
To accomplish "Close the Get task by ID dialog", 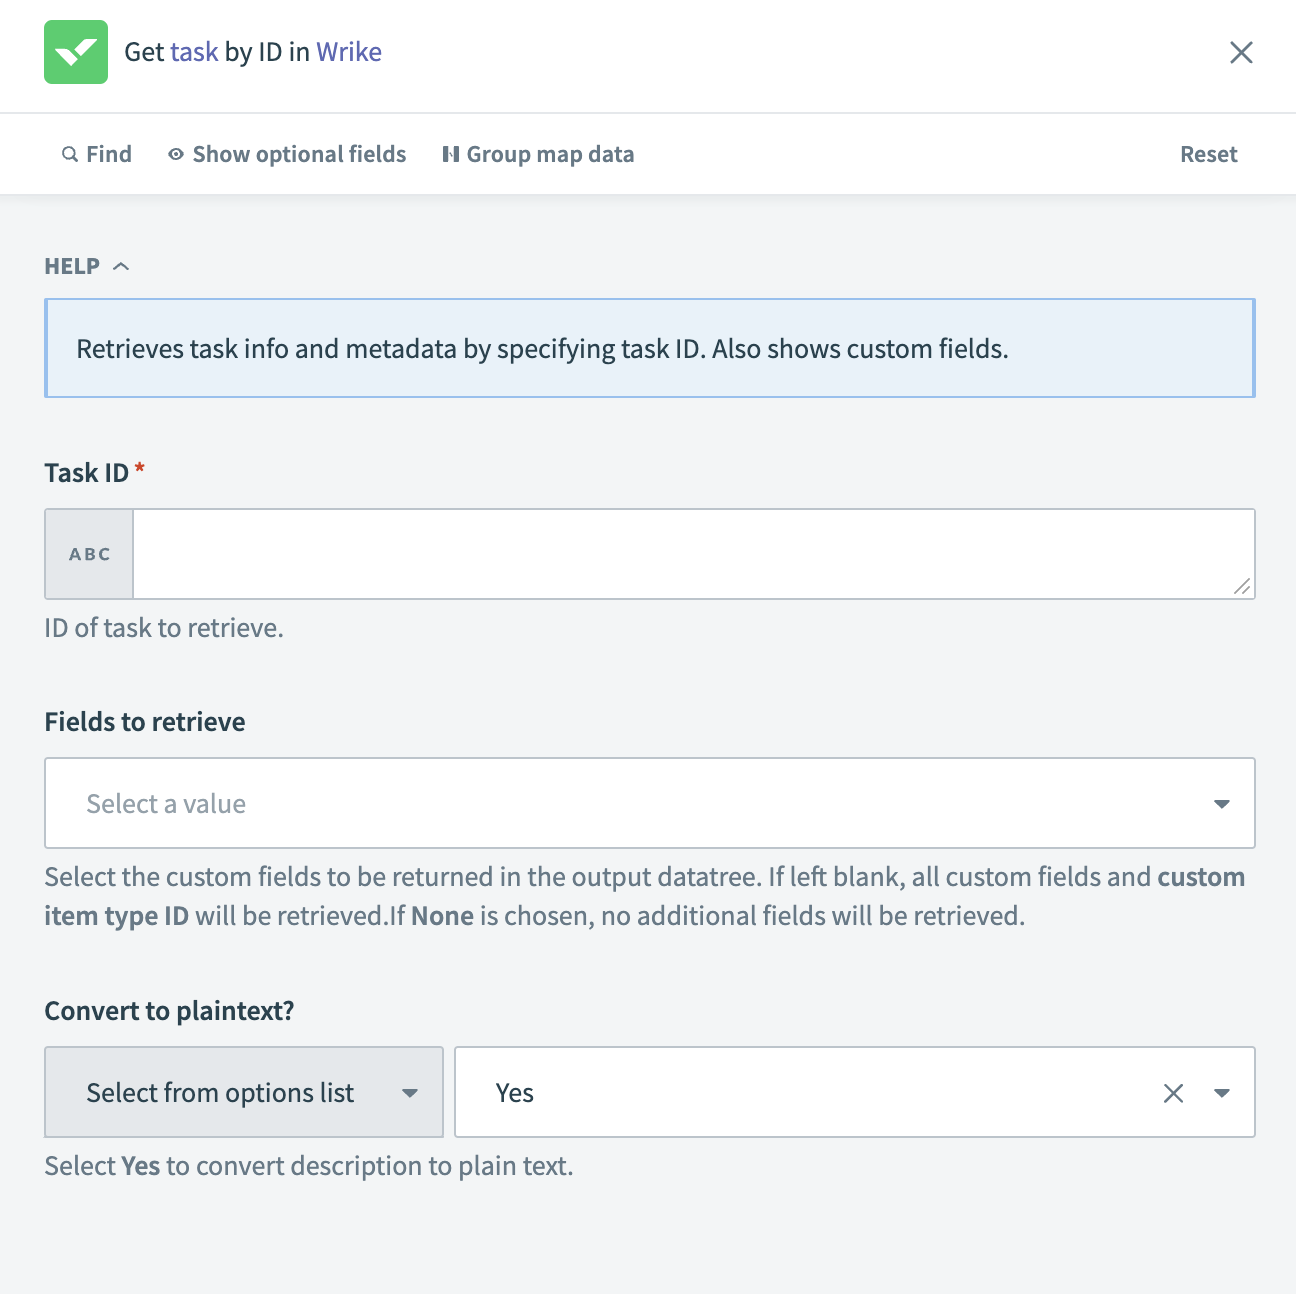I will [x=1241, y=52].
